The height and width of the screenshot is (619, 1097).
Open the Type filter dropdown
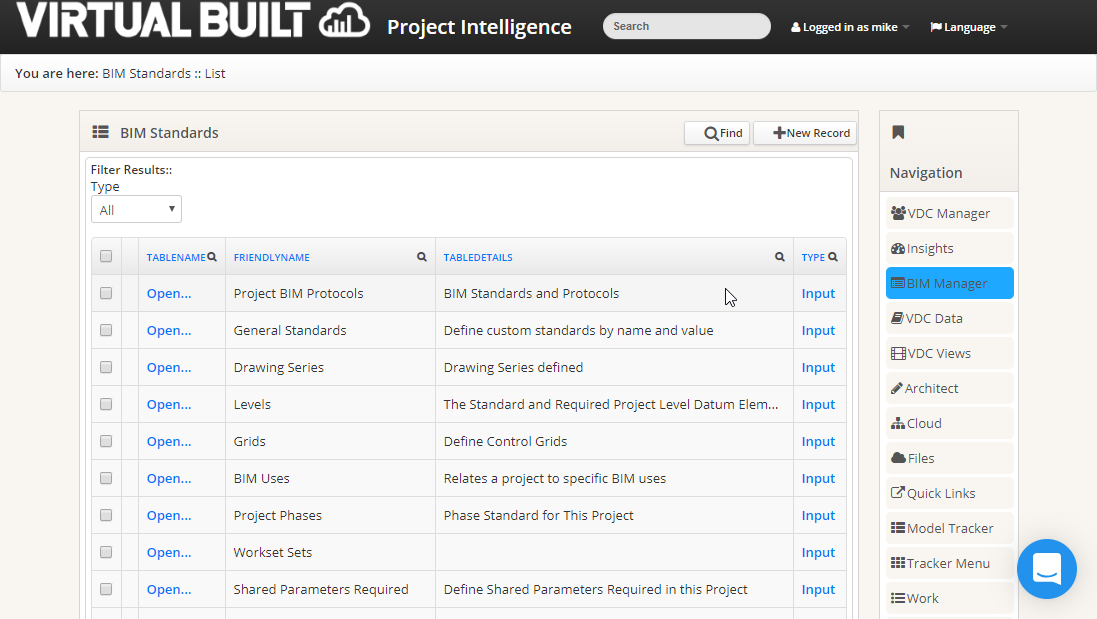click(136, 209)
